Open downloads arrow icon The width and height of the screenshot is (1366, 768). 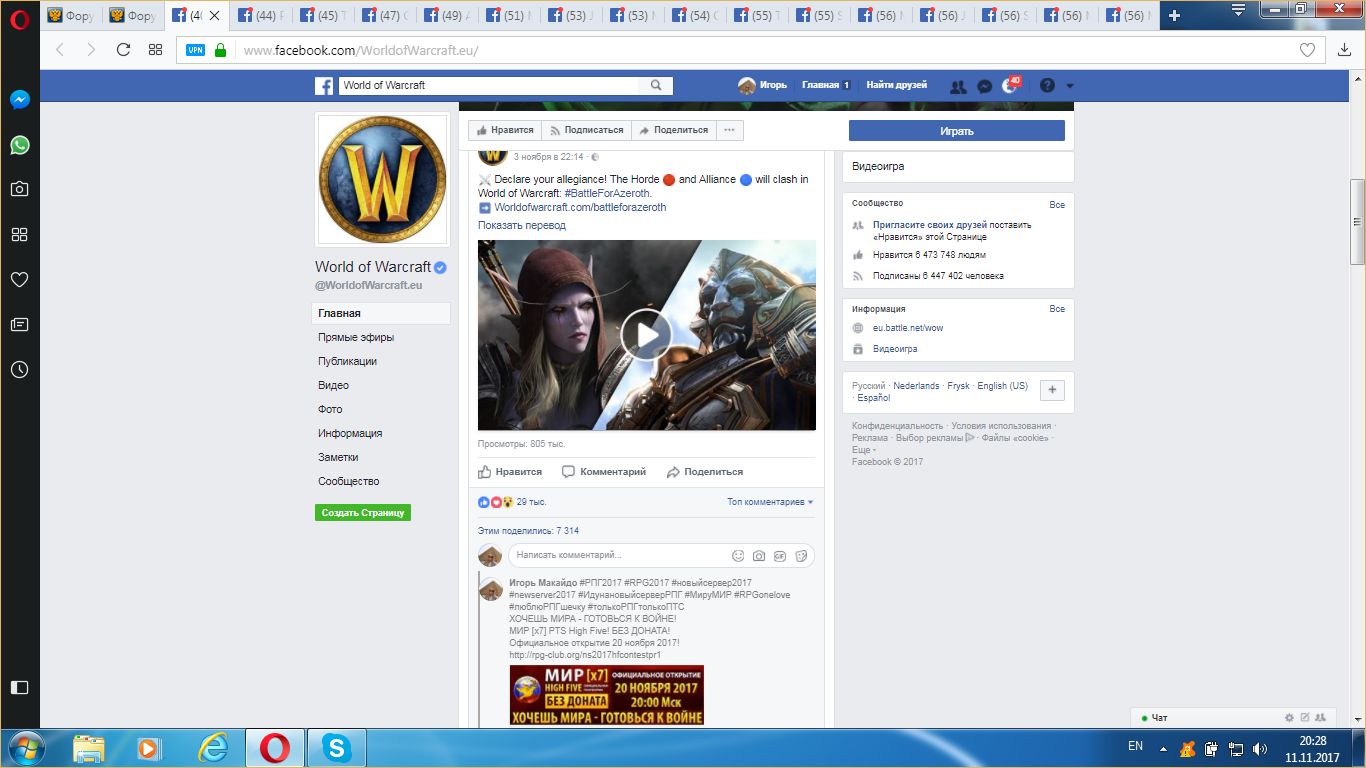tap(1344, 50)
